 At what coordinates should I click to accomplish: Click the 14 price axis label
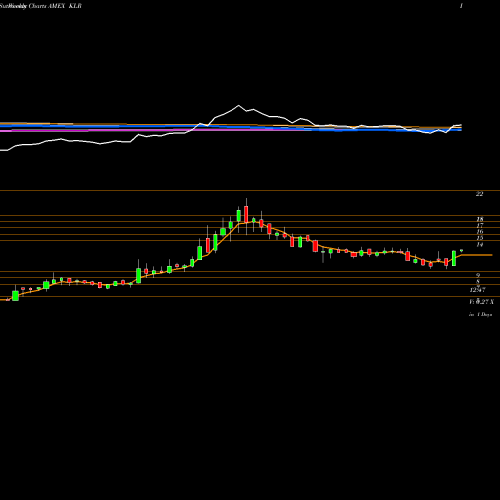click(x=480, y=245)
